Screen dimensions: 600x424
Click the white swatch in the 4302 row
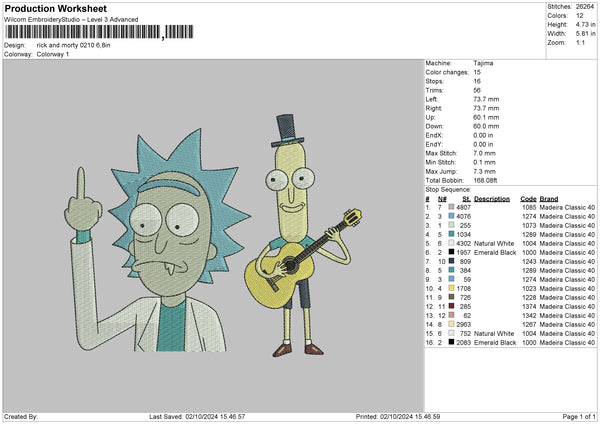(452, 243)
